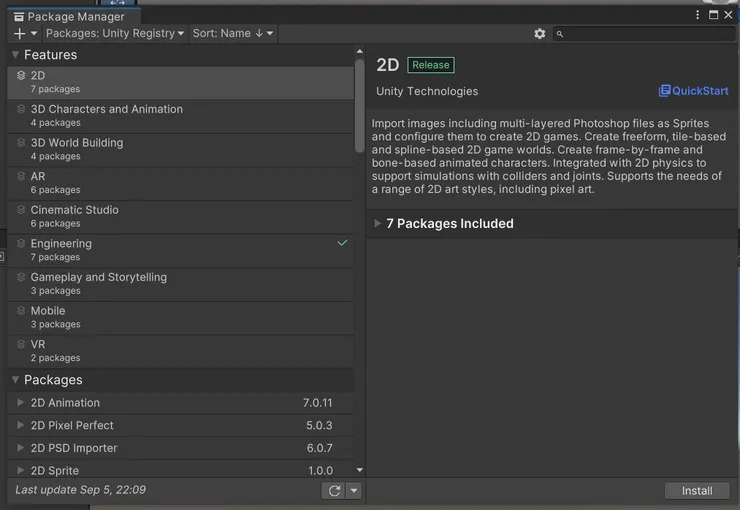
Task: Click the Mobile feature layers icon
Action: click(21, 311)
